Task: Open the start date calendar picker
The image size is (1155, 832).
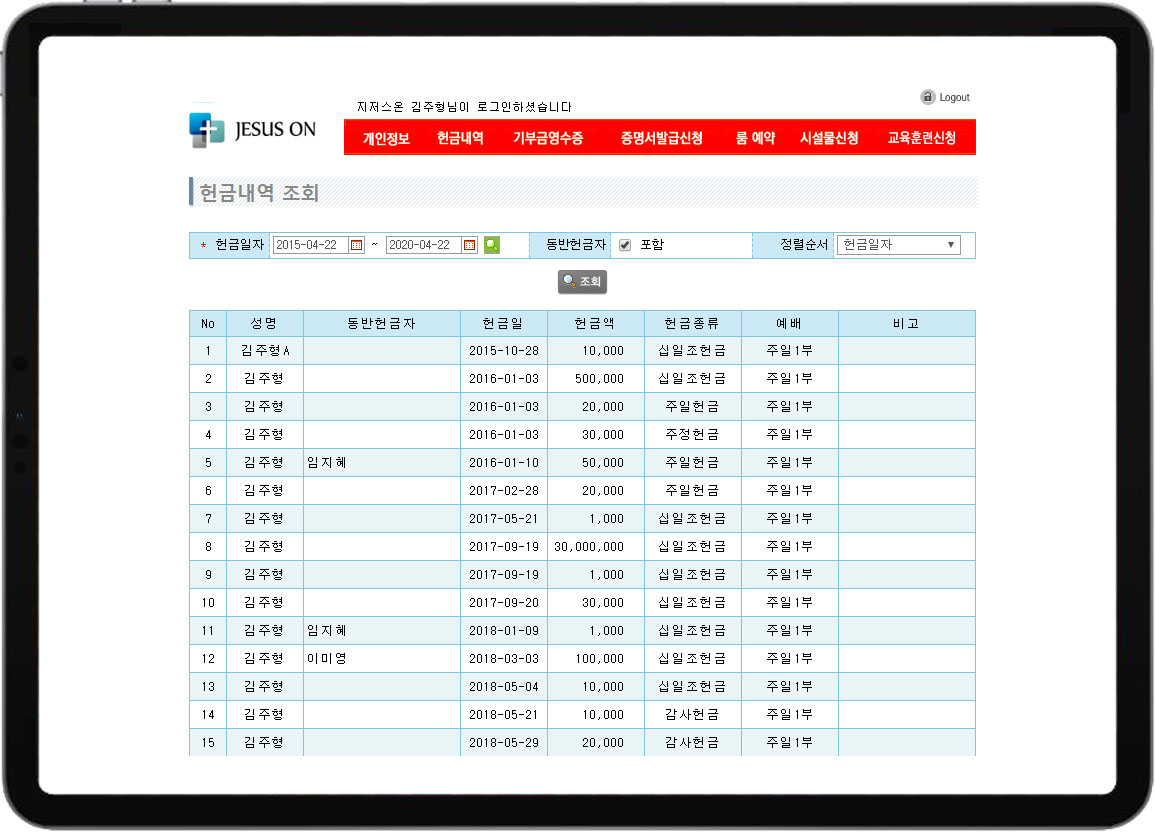Action: 357,245
